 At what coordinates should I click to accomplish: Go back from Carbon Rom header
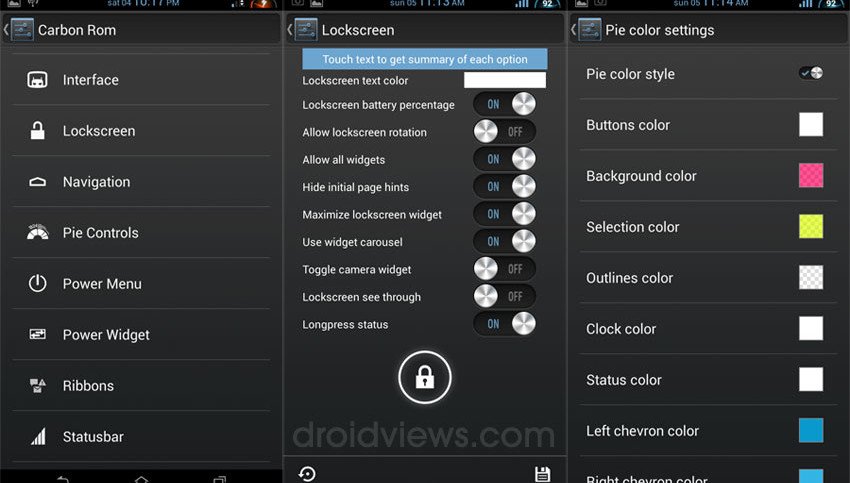point(7,30)
